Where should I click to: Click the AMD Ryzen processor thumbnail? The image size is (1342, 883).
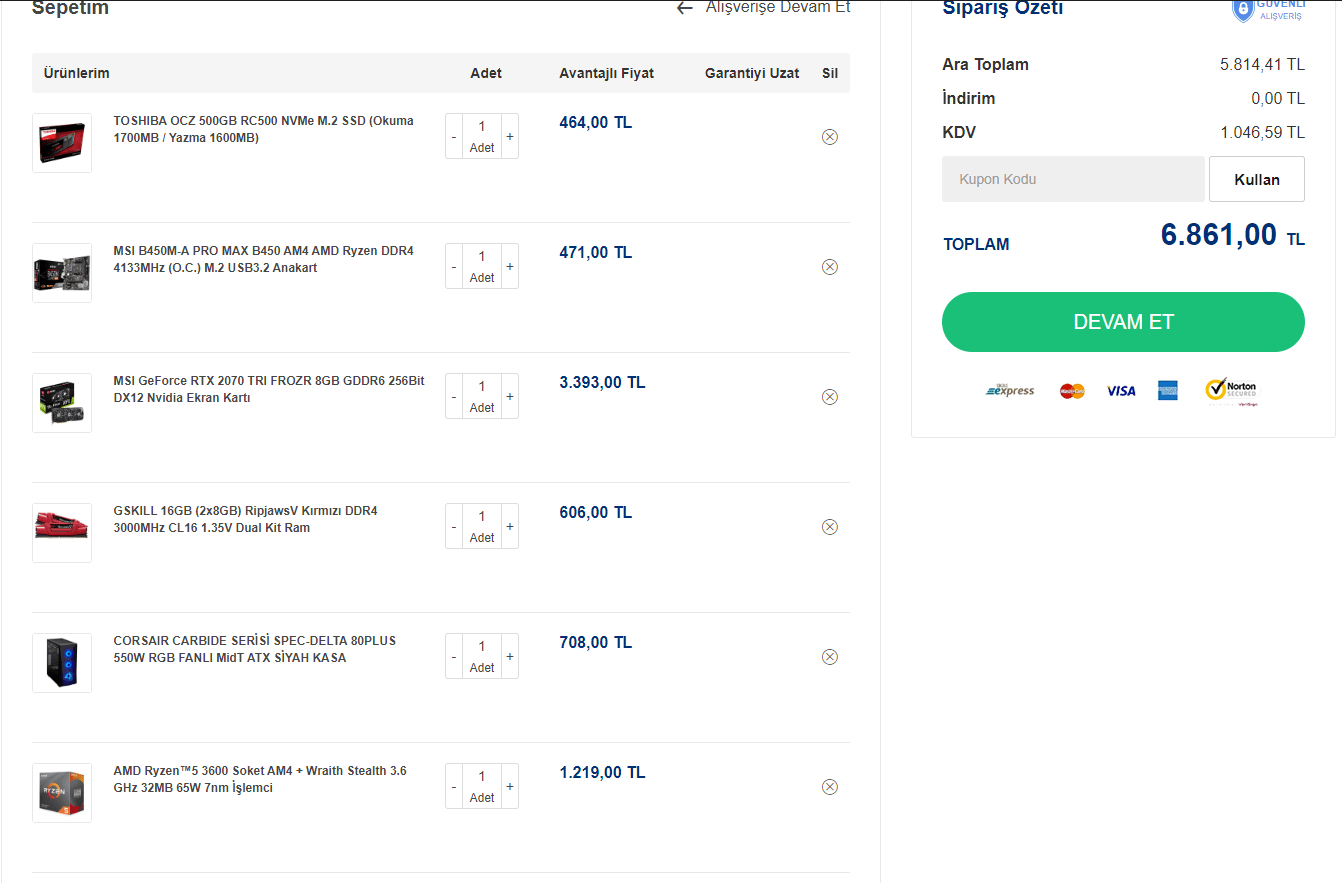62,792
